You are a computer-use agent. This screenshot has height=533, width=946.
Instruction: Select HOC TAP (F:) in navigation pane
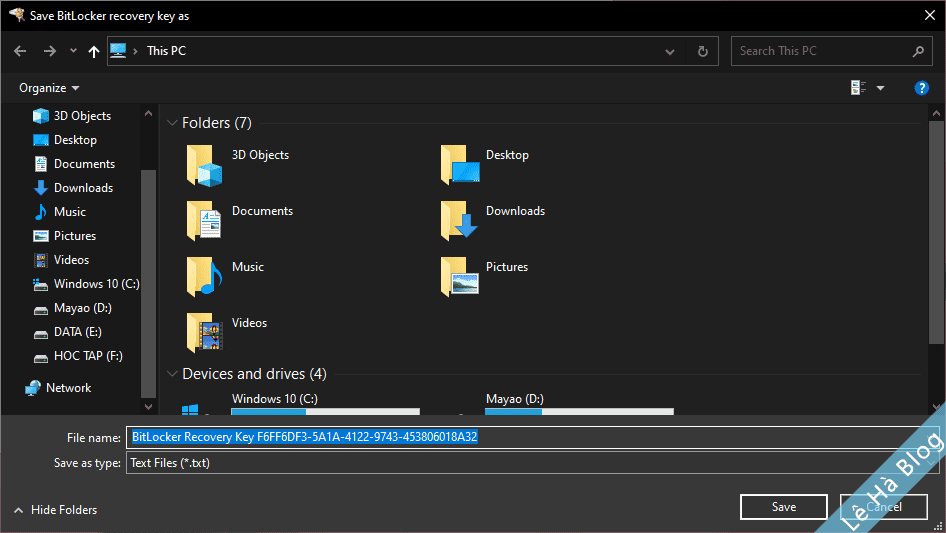click(x=78, y=356)
